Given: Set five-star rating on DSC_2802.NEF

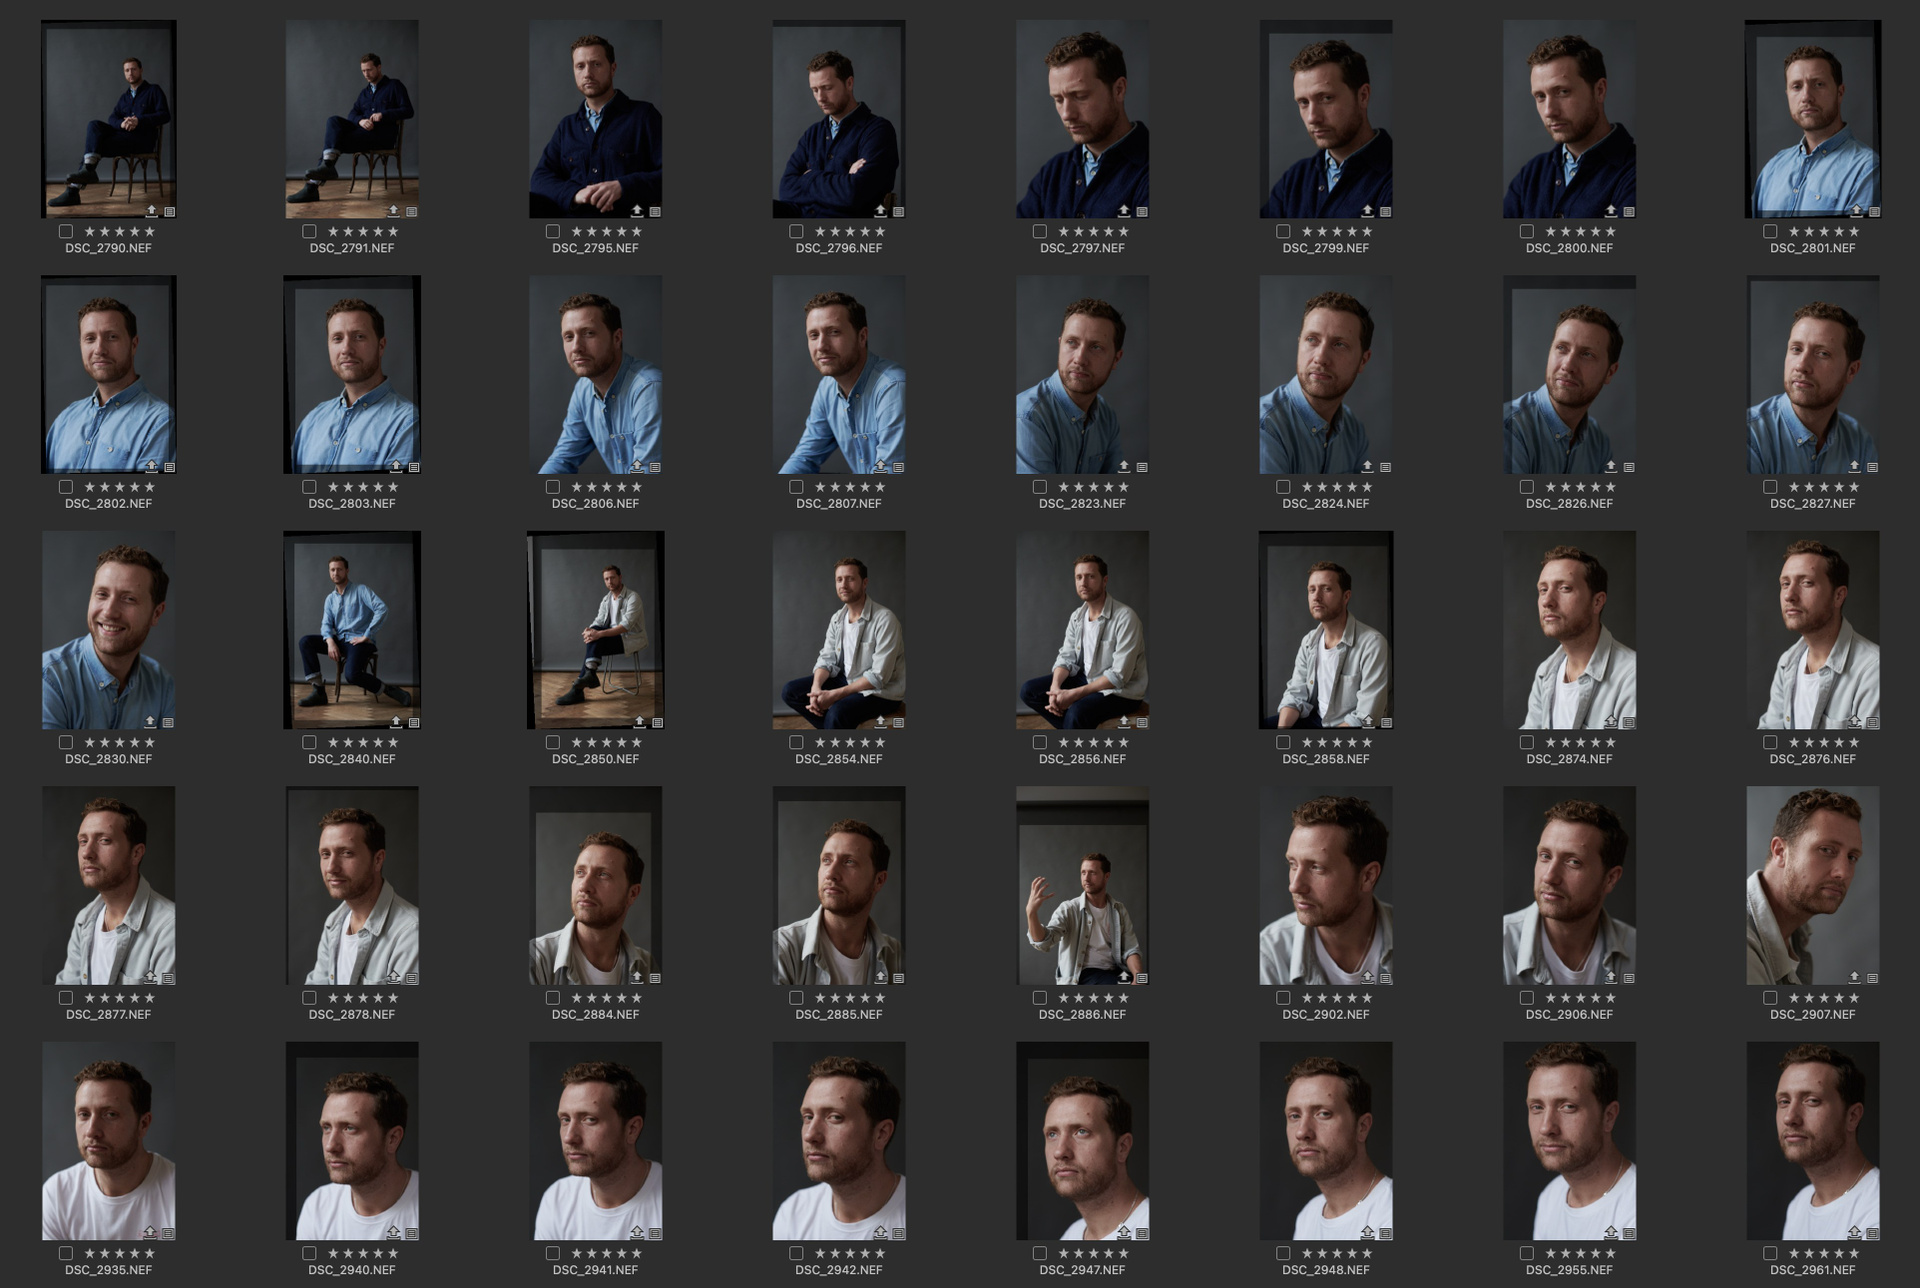Looking at the screenshot, I should click(150, 487).
